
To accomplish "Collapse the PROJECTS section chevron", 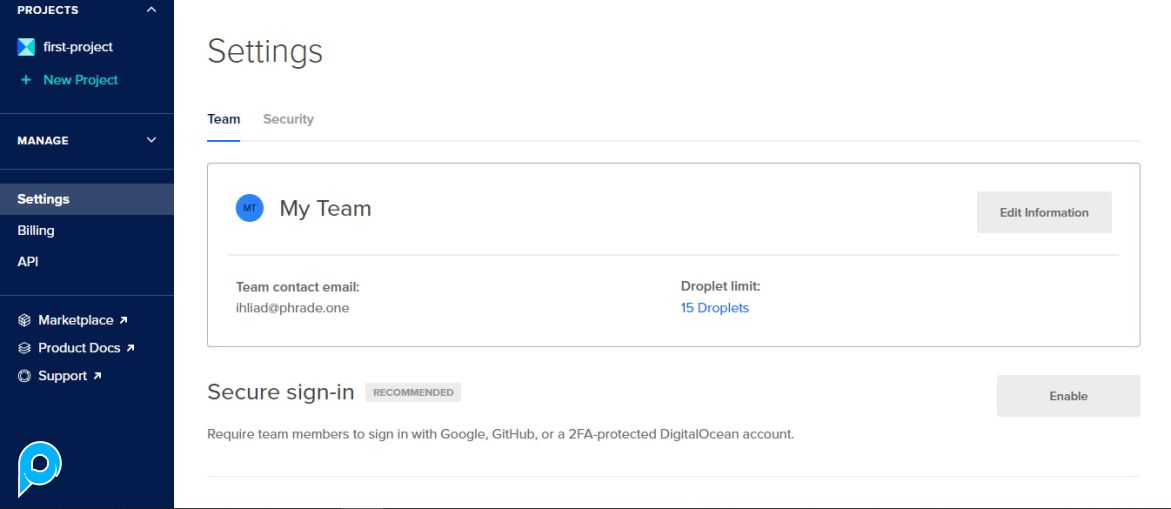I will (151, 10).
